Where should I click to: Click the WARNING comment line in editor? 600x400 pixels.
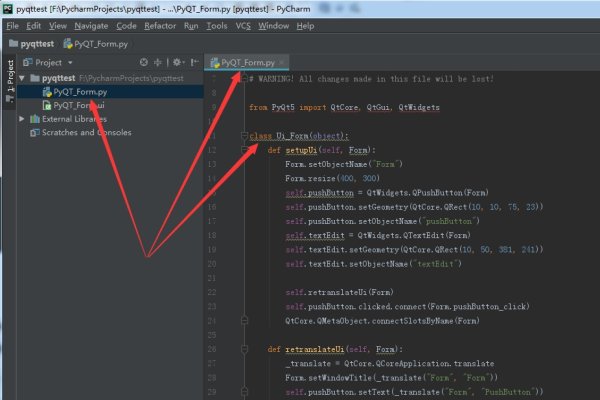pyautogui.click(x=372, y=79)
